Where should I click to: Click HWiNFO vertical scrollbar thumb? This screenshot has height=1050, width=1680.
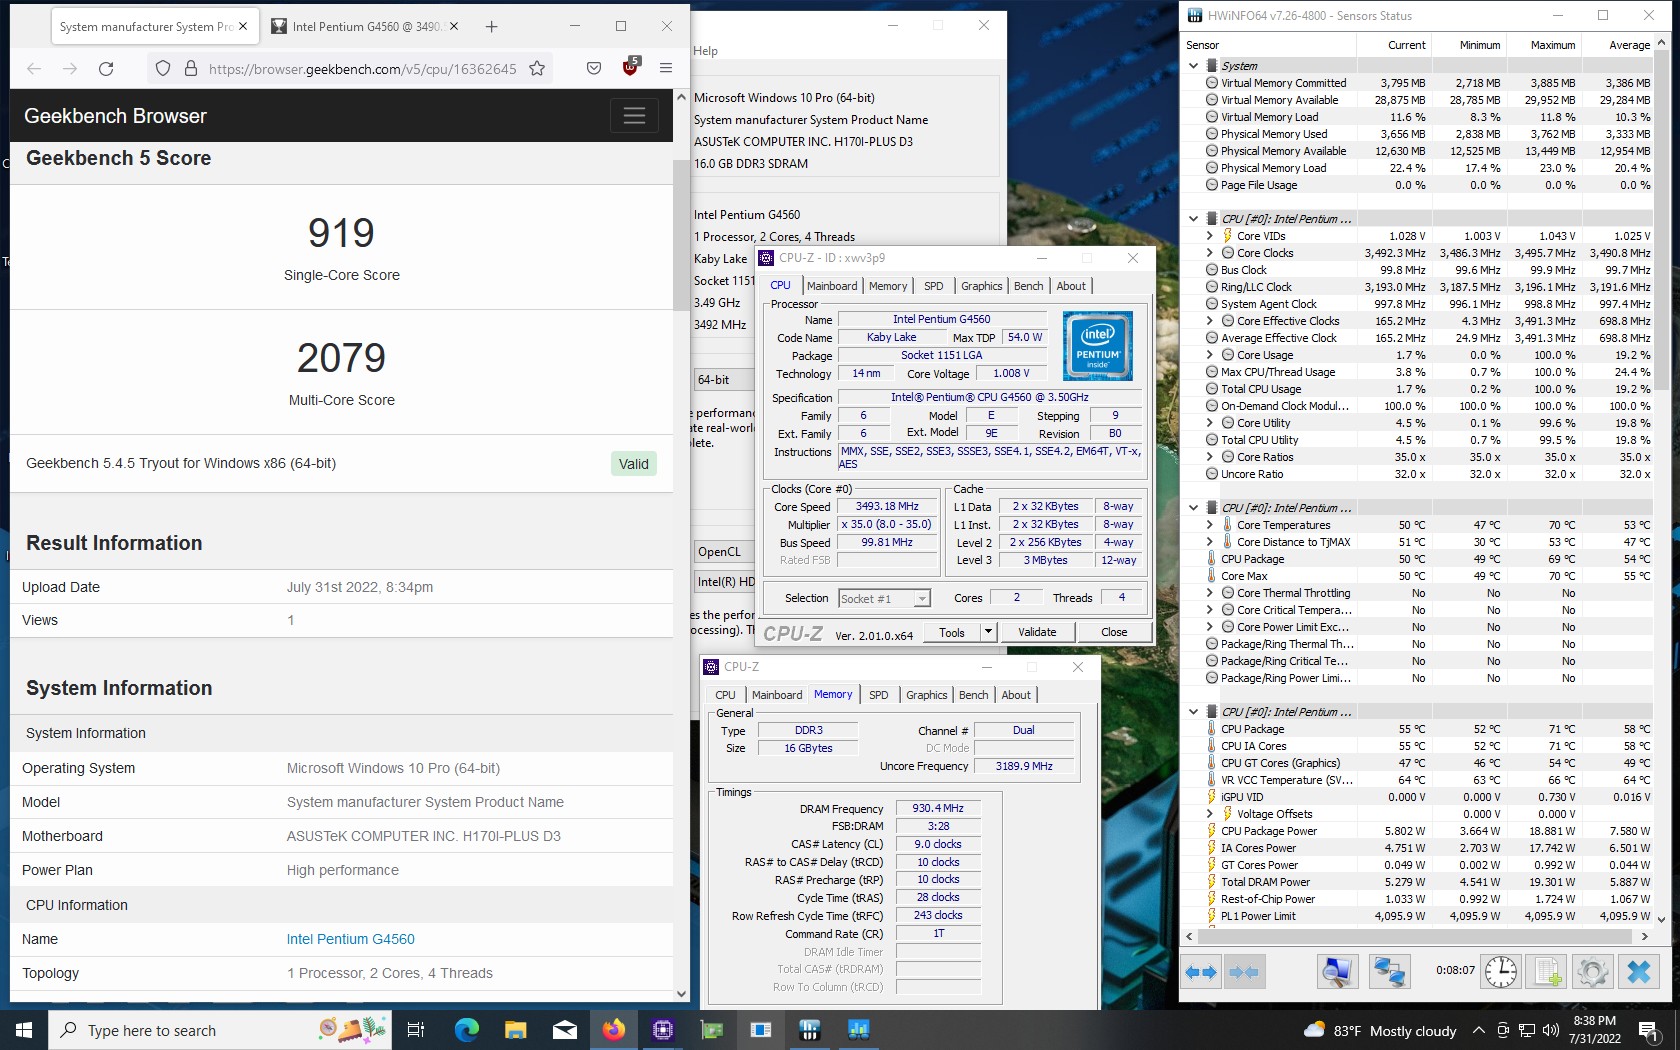pos(1662,220)
